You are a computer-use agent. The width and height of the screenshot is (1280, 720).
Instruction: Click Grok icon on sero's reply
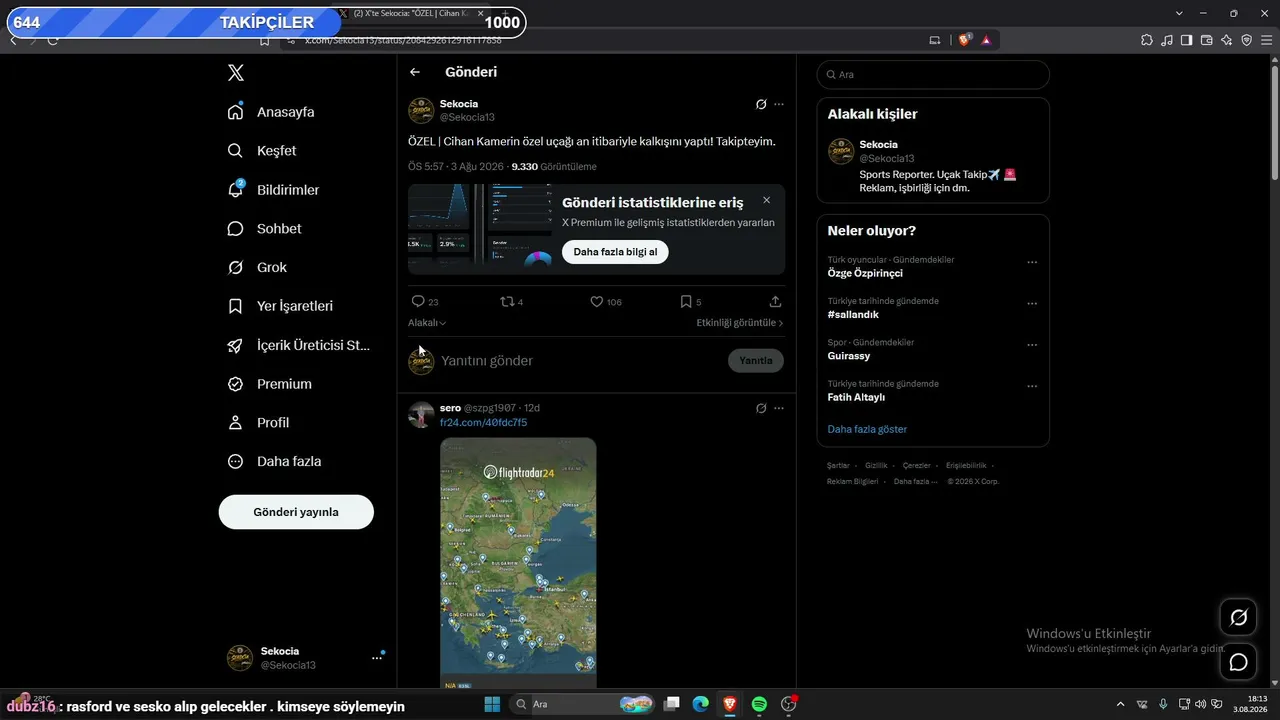pos(761,408)
